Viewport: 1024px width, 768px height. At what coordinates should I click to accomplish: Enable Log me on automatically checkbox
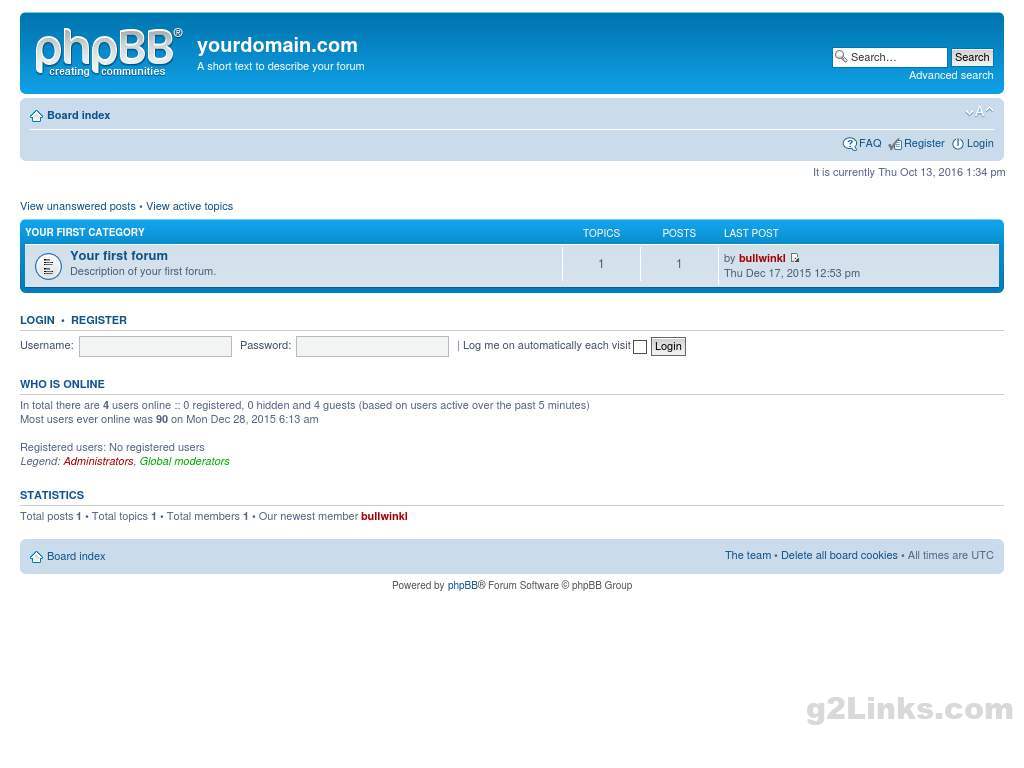click(640, 347)
